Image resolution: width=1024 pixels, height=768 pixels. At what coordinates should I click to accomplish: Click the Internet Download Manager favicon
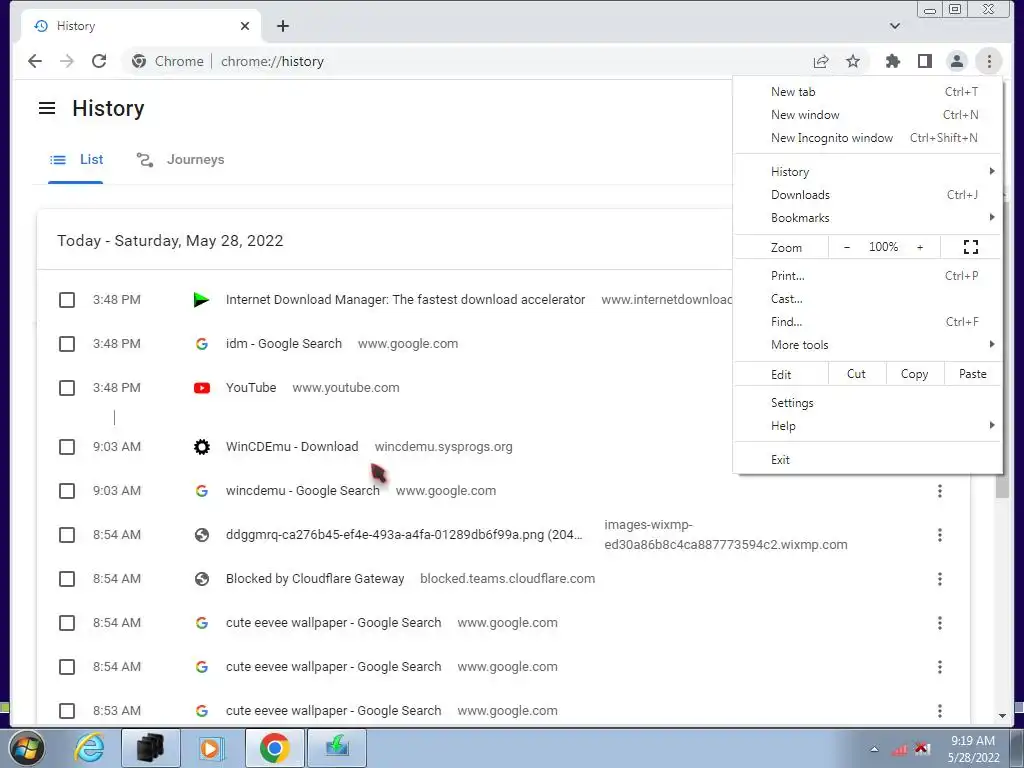point(202,300)
